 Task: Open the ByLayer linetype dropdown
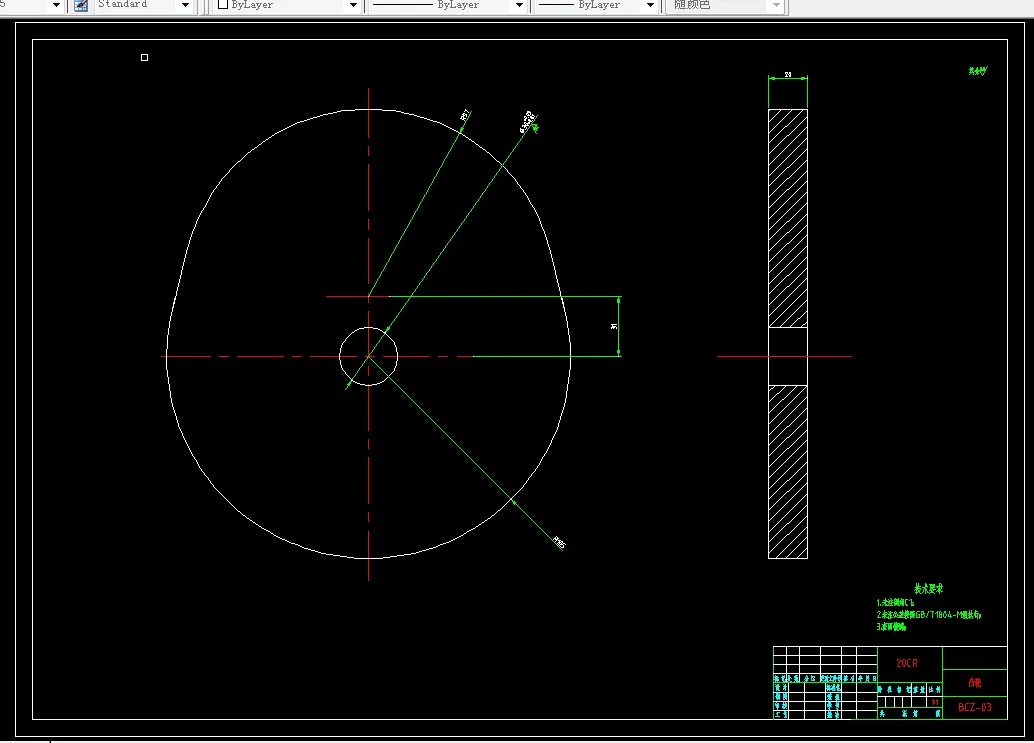(x=520, y=5)
